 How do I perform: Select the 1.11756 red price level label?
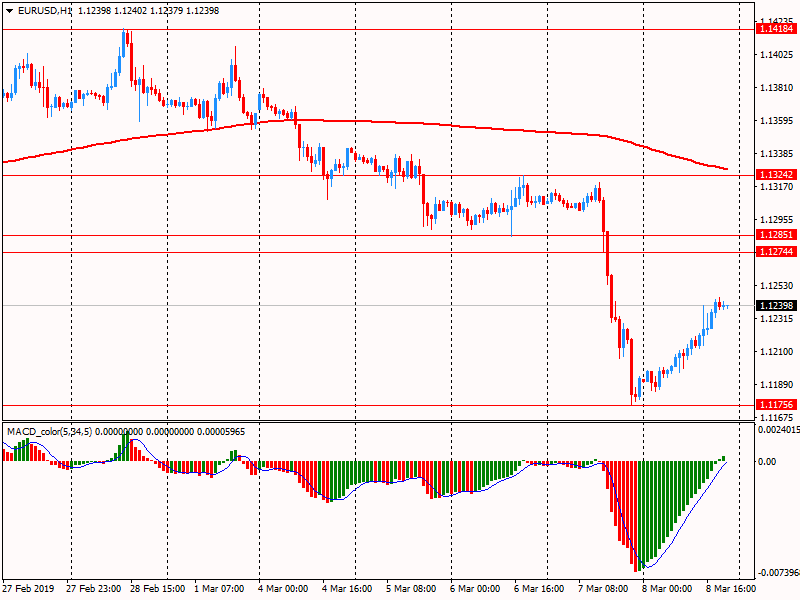(776, 405)
